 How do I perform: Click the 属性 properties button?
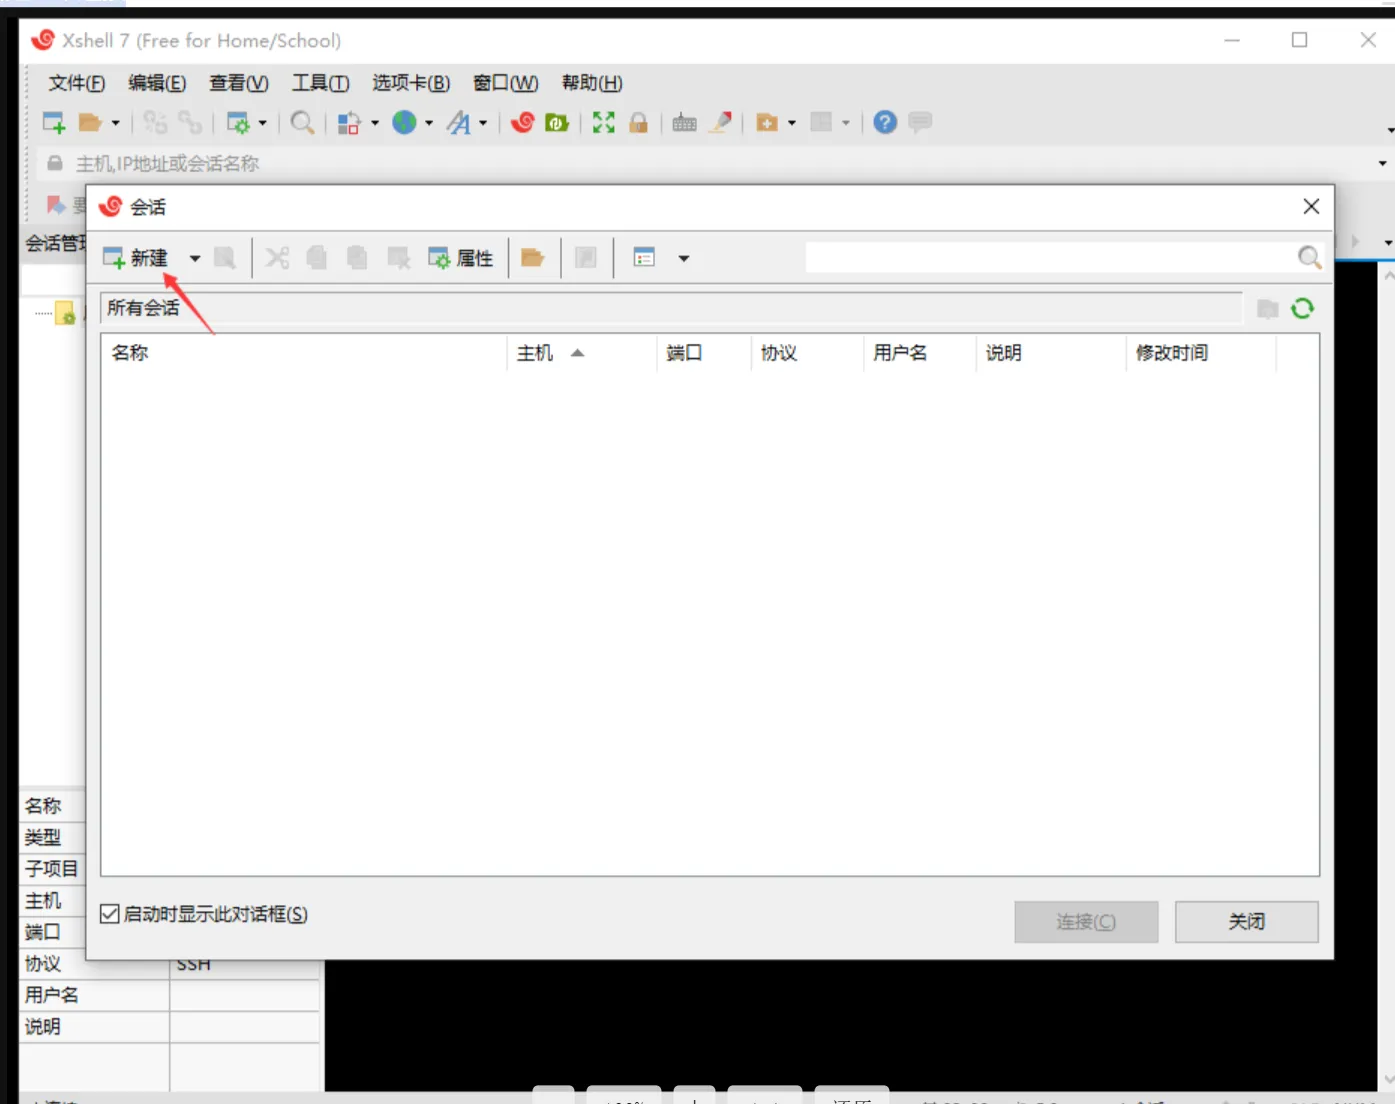[x=461, y=259]
